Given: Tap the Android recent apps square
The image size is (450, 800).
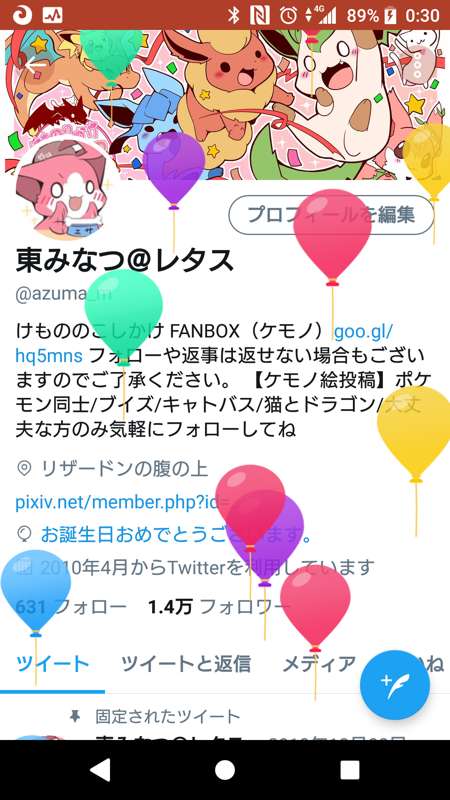Looking at the screenshot, I should tap(350, 770).
